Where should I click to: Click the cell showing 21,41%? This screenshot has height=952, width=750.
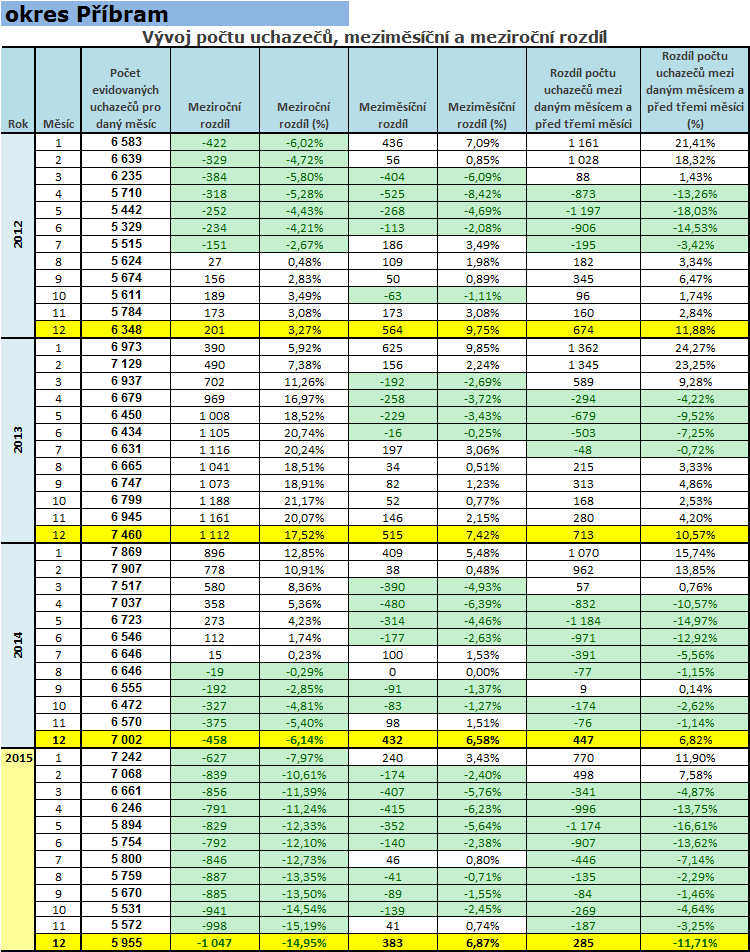point(695,143)
